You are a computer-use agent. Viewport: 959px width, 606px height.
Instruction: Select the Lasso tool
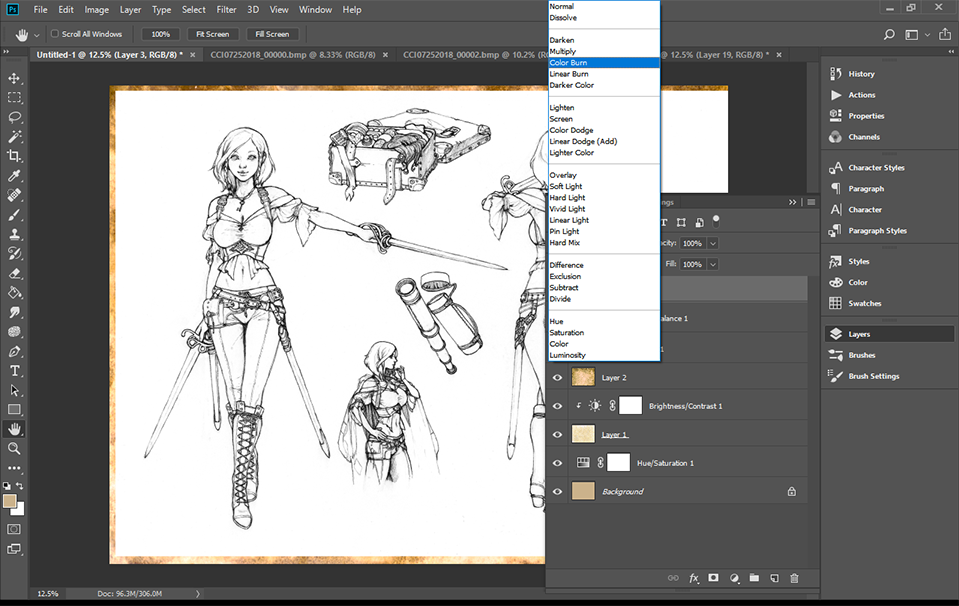pyautogui.click(x=14, y=117)
